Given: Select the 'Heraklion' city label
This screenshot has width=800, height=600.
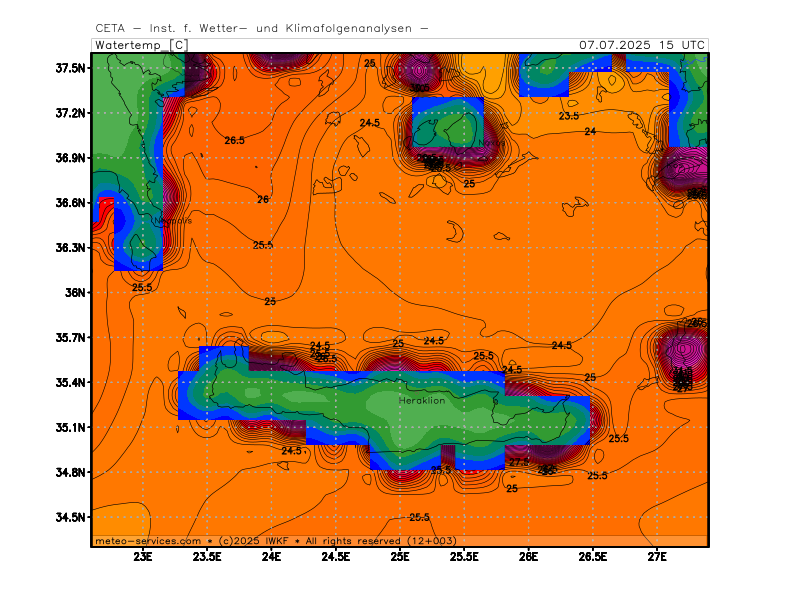Looking at the screenshot, I should (x=422, y=401).
